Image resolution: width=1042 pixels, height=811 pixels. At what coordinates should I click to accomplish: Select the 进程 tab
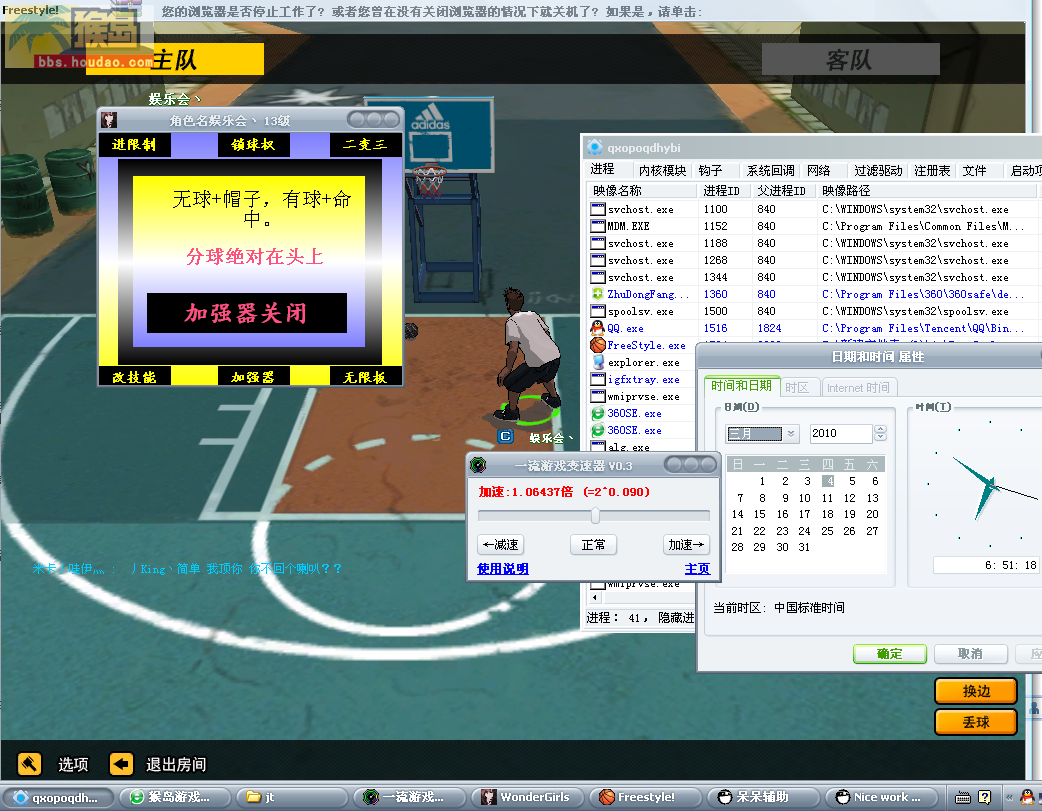[x=602, y=170]
